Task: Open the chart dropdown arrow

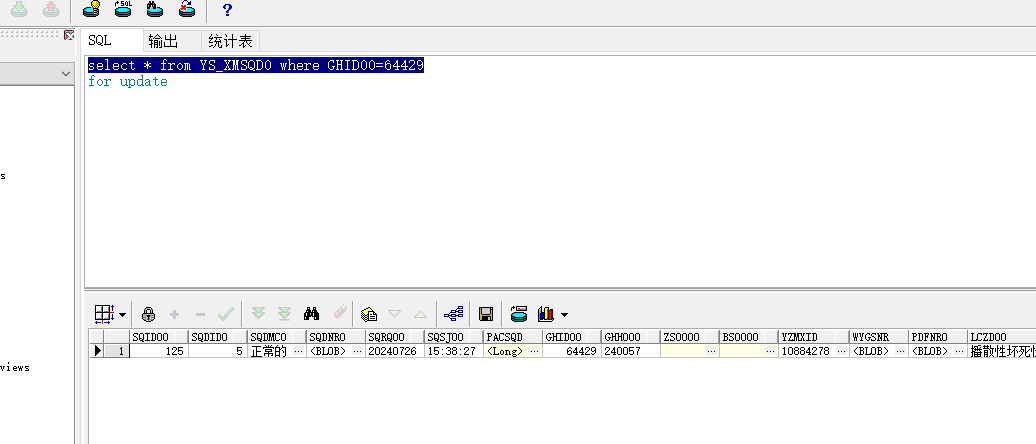Action: pos(564,315)
